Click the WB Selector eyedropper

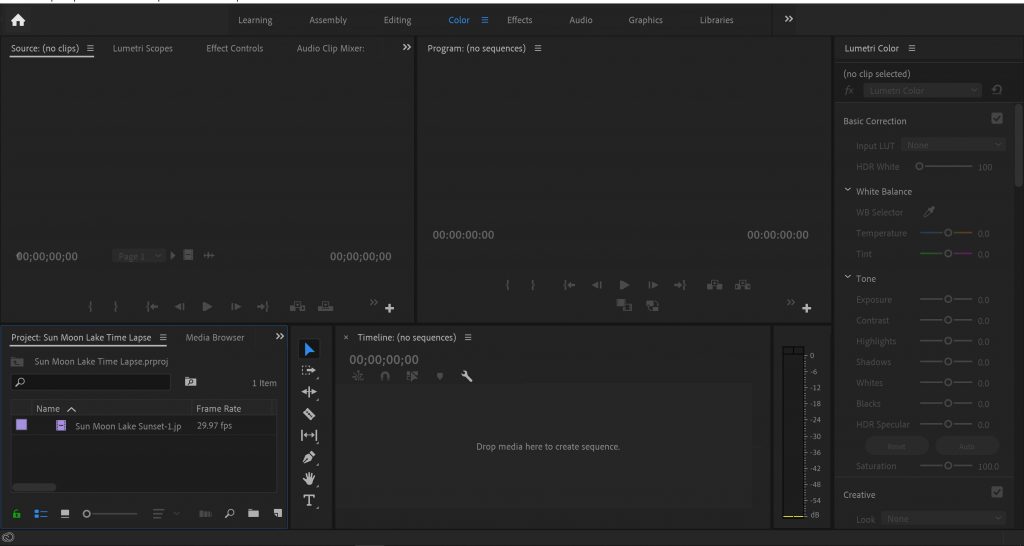pyautogui.click(x=929, y=212)
